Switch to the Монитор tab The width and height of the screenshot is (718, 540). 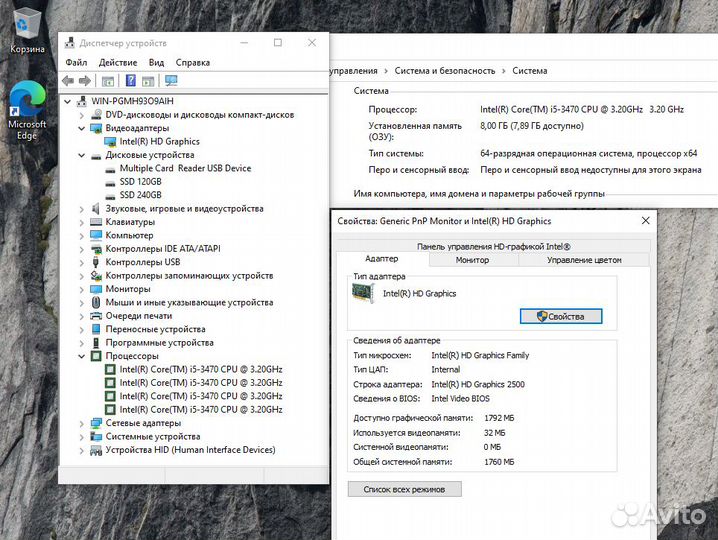(473, 260)
